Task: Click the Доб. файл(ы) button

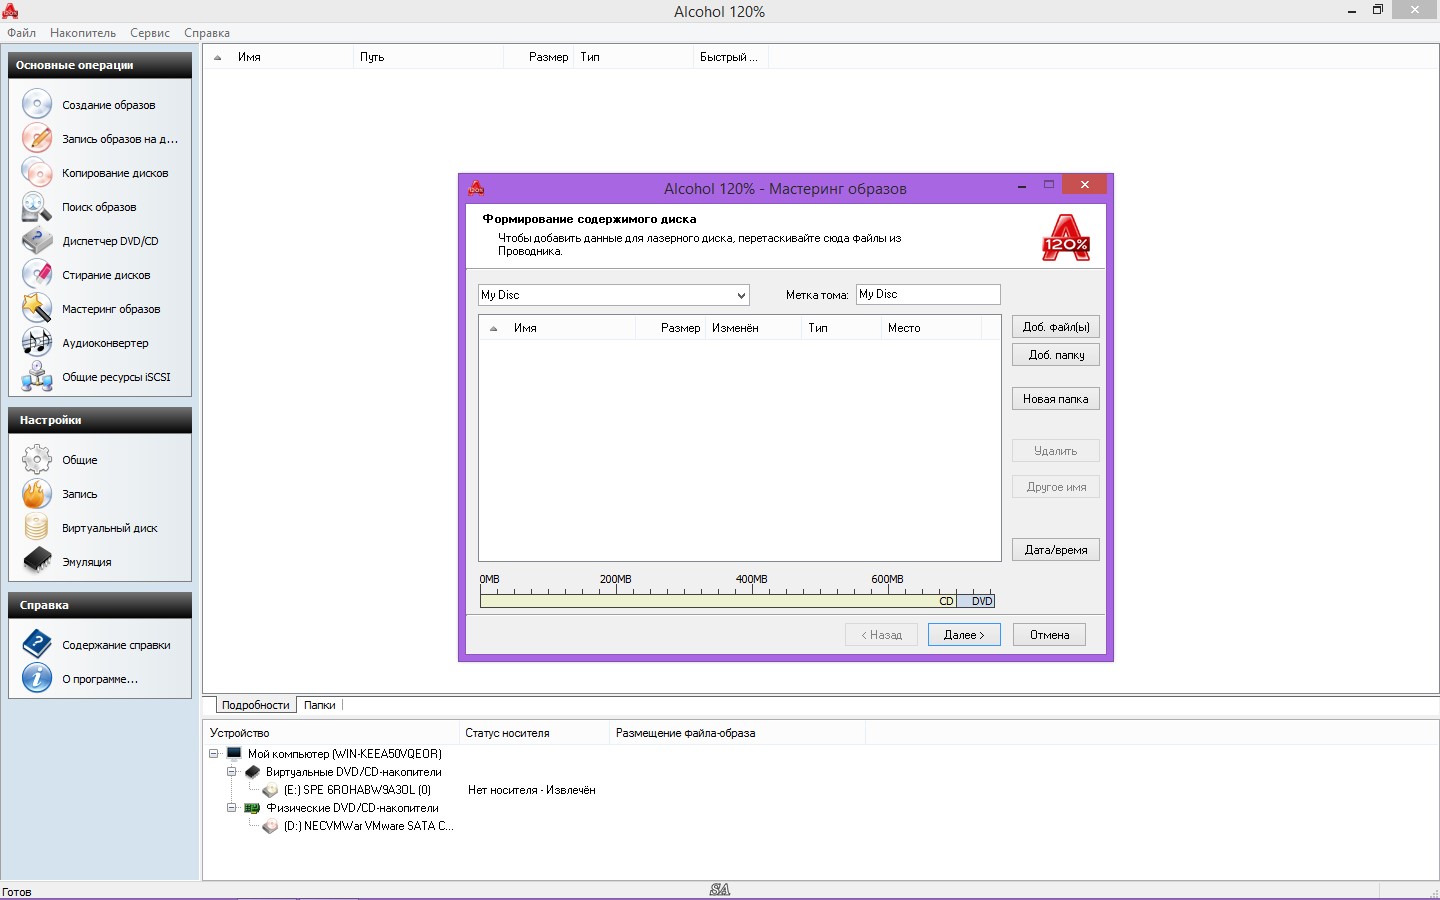Action: (1056, 327)
